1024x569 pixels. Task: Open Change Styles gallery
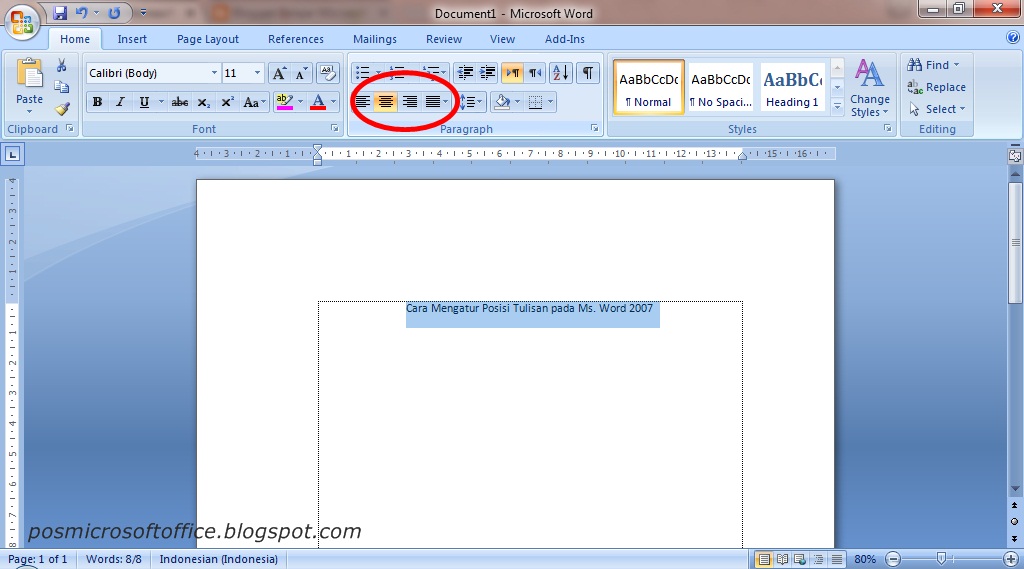(x=870, y=88)
